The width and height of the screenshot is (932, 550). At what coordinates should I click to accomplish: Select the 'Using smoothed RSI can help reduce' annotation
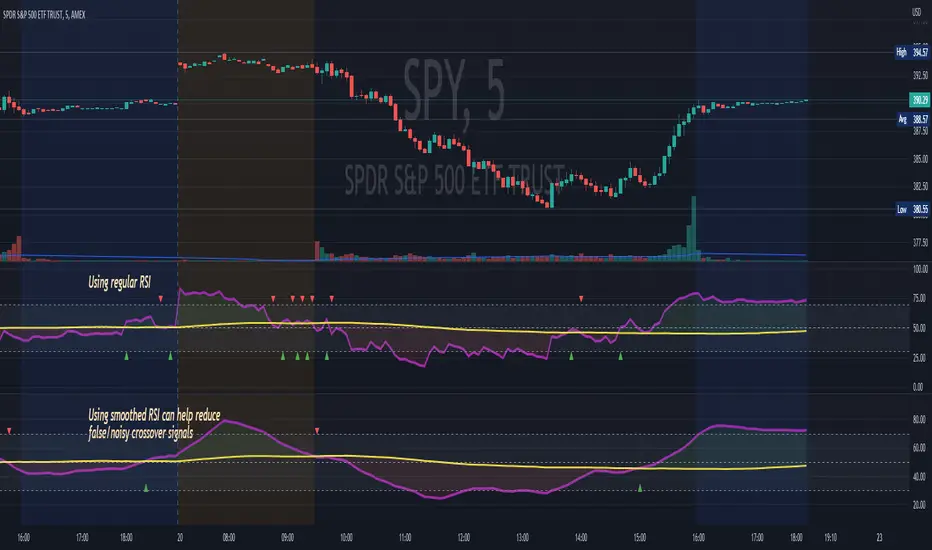(x=154, y=415)
